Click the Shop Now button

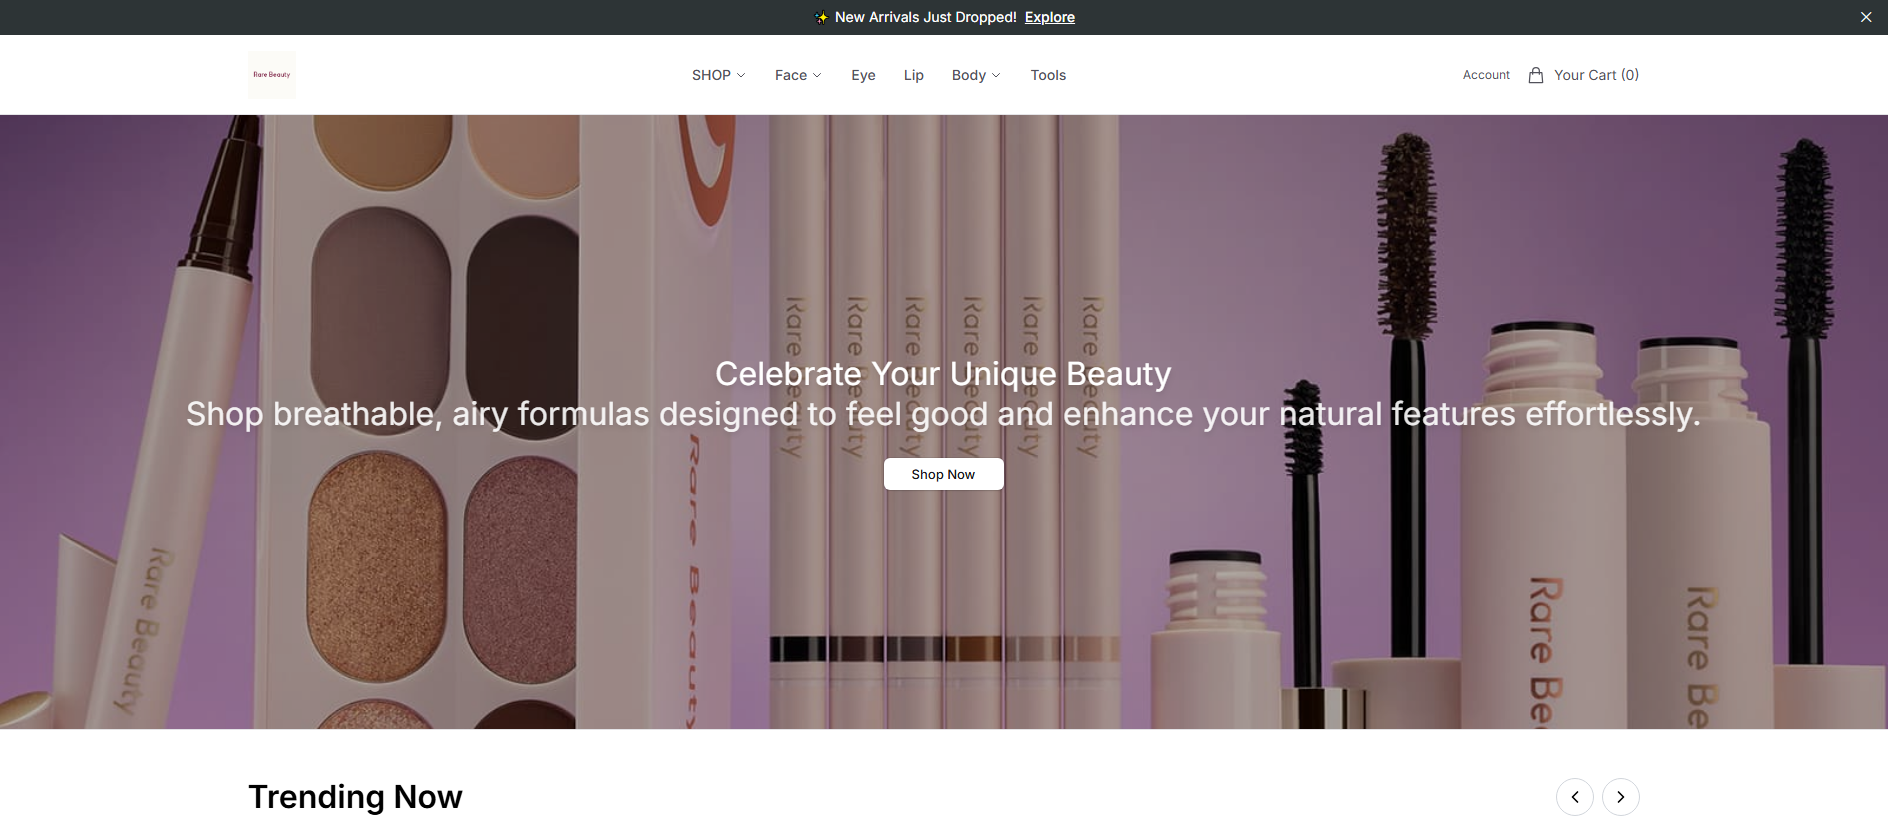(943, 474)
